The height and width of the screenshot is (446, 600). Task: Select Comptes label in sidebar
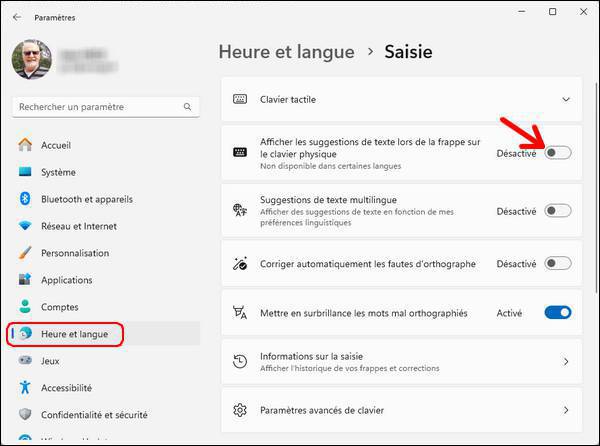tap(60, 307)
